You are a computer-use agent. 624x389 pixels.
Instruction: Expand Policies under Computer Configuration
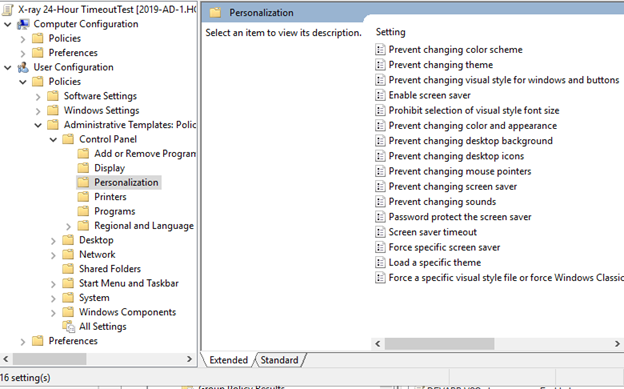(x=23, y=39)
